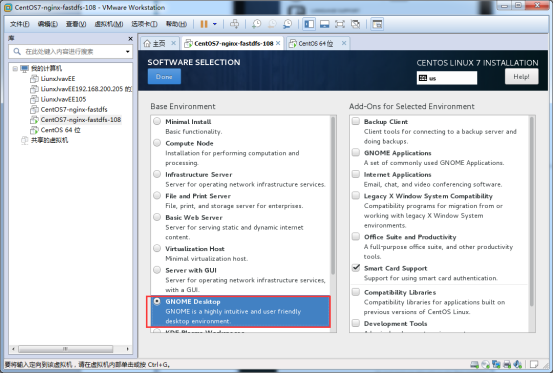Select LiunxJvavEE105 in the library tree
Viewport: 553px width, 373px height.
coord(63,99)
